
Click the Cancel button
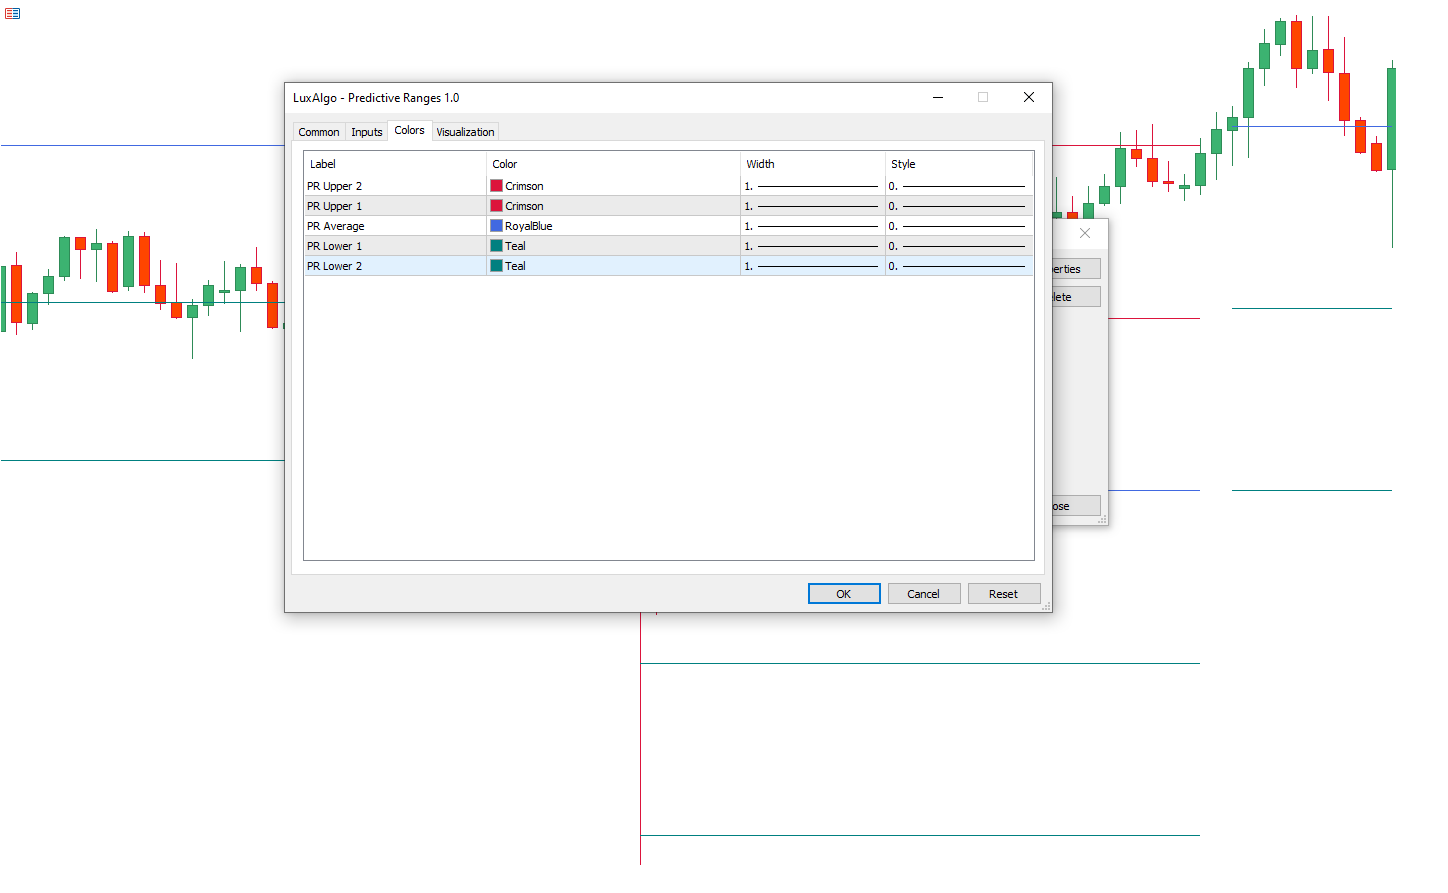point(924,594)
